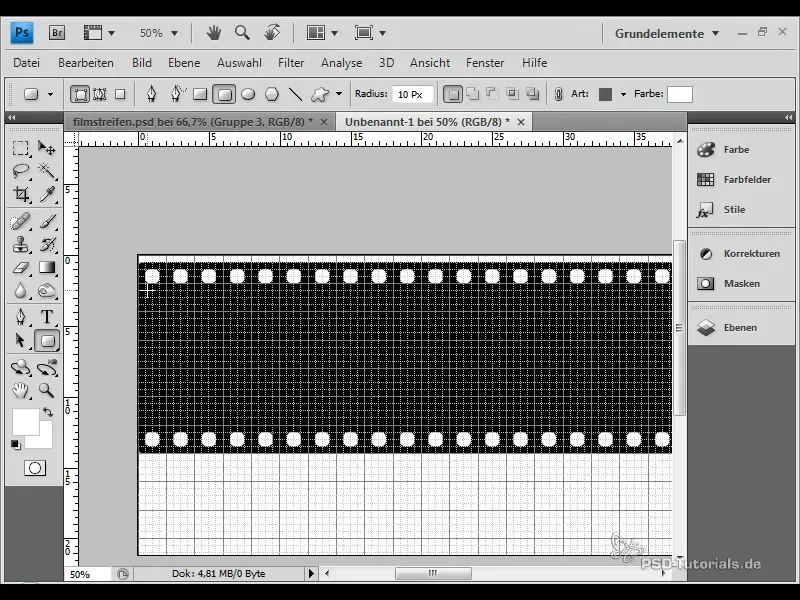Select the Brush tool

pos(46,222)
